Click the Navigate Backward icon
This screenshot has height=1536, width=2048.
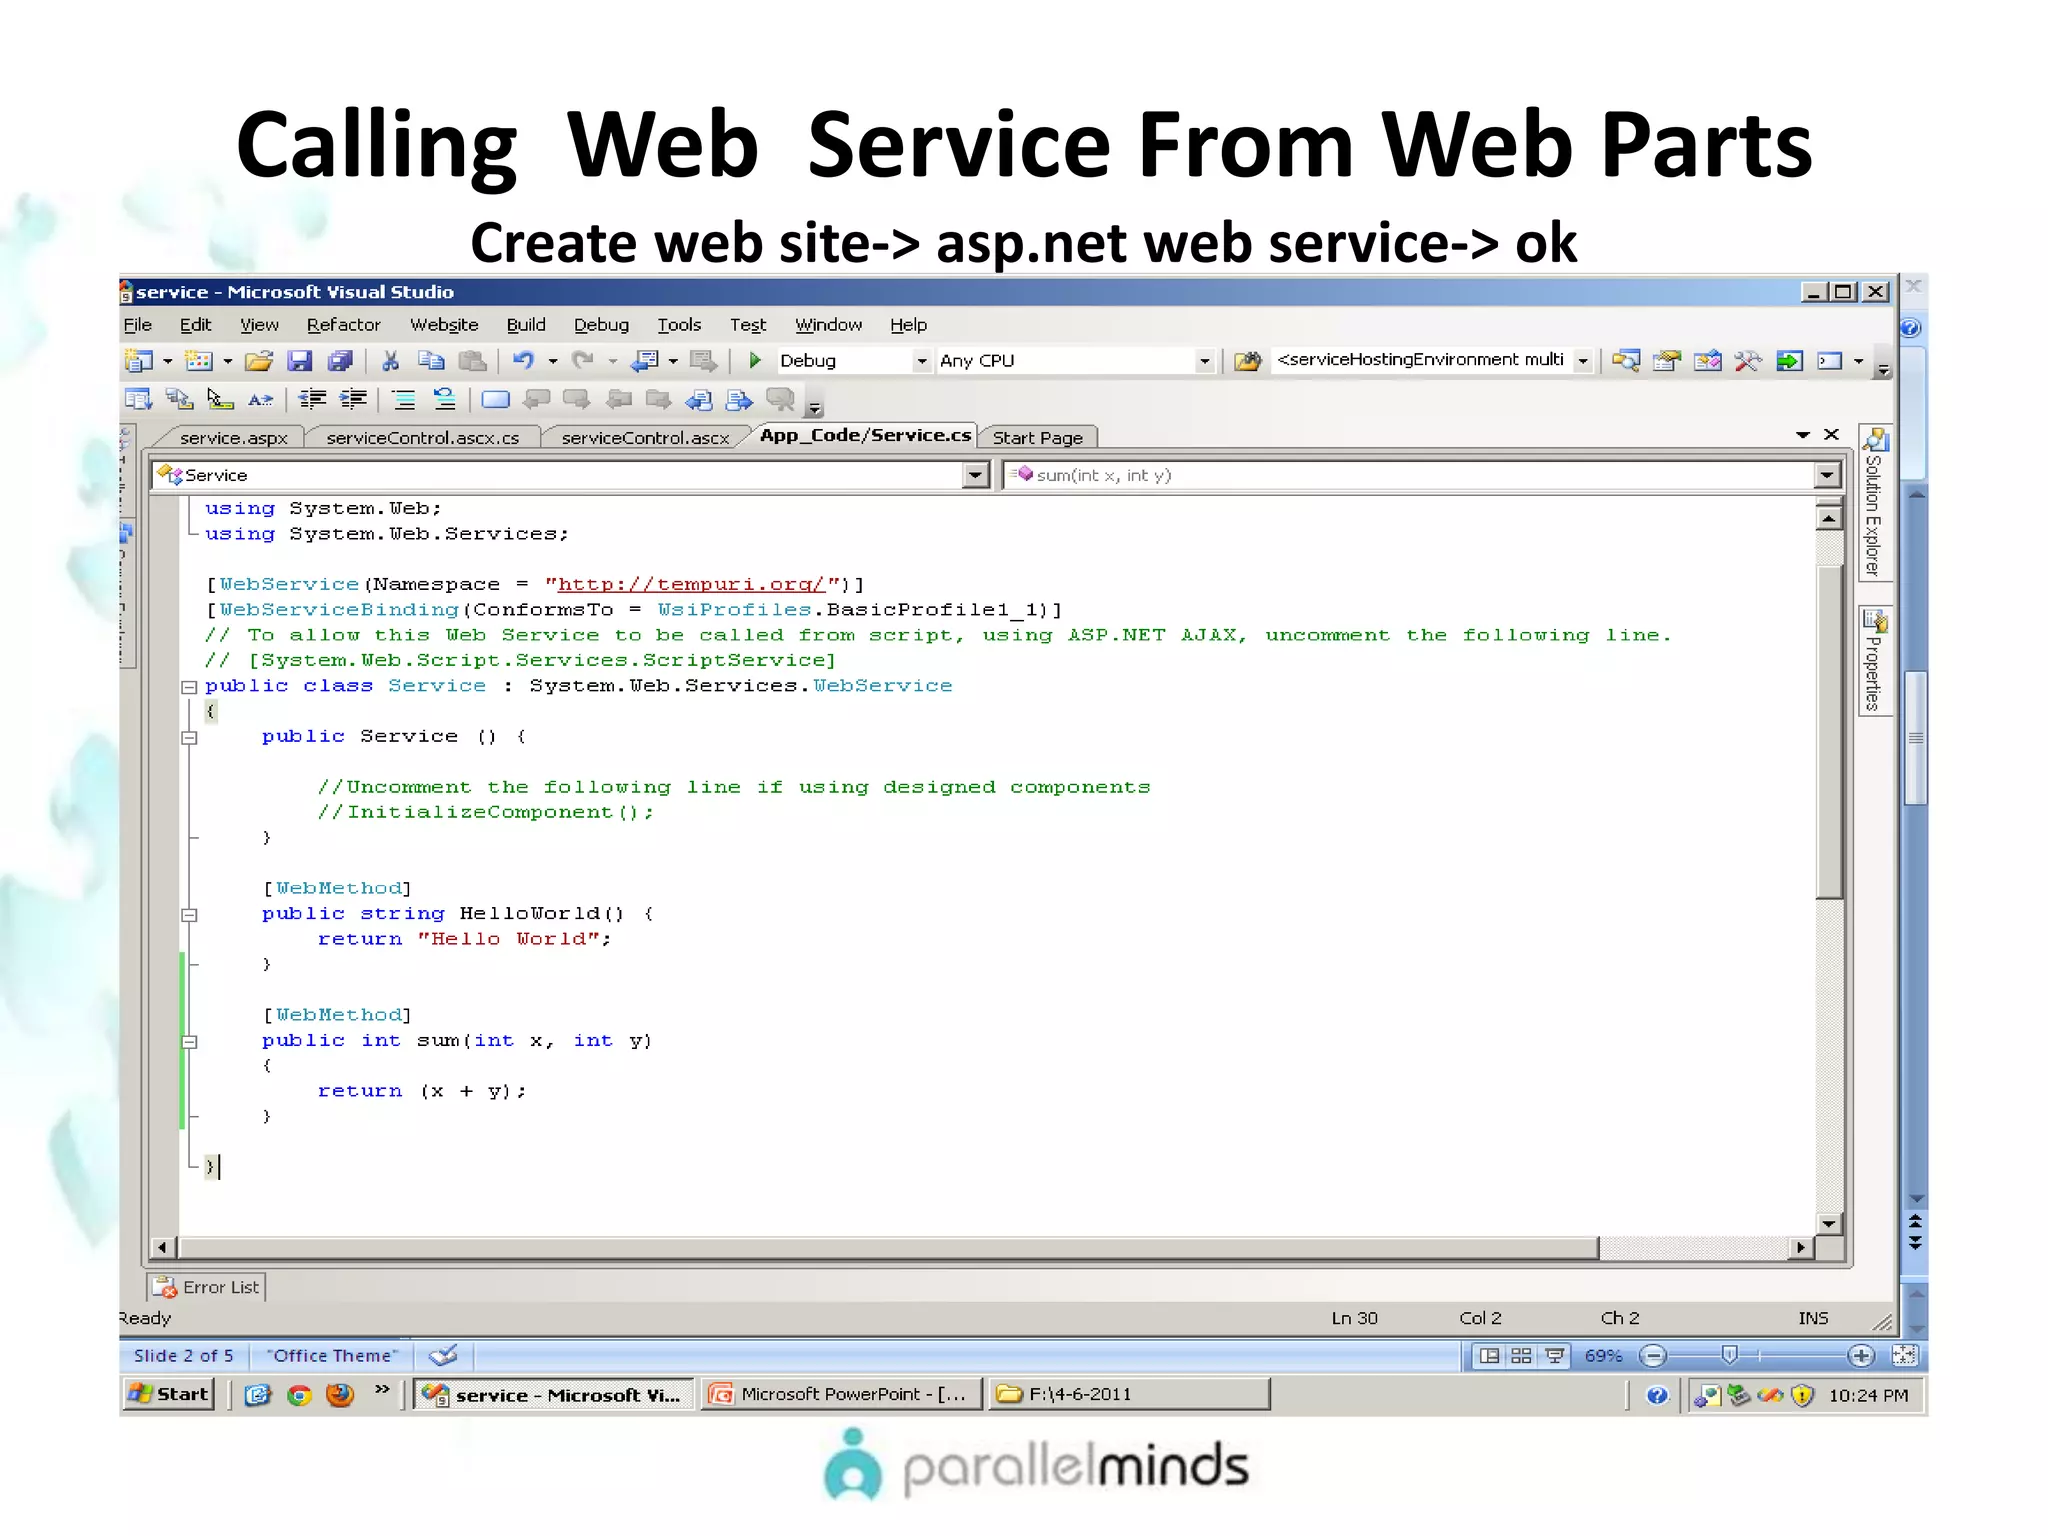coord(646,361)
